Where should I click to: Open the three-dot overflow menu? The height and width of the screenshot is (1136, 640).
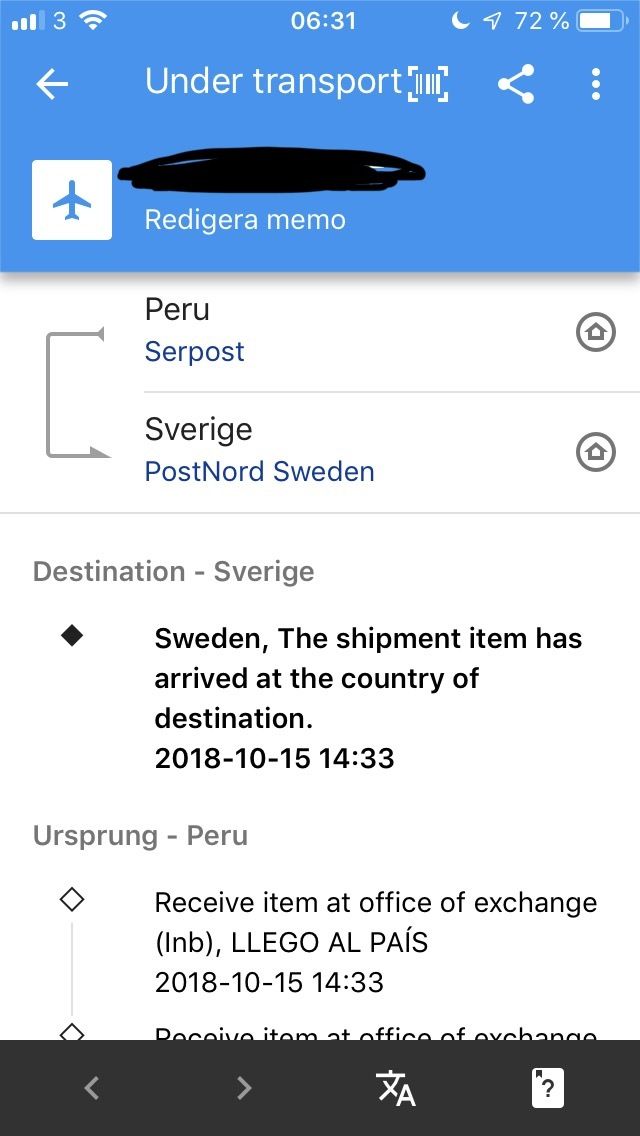(596, 84)
